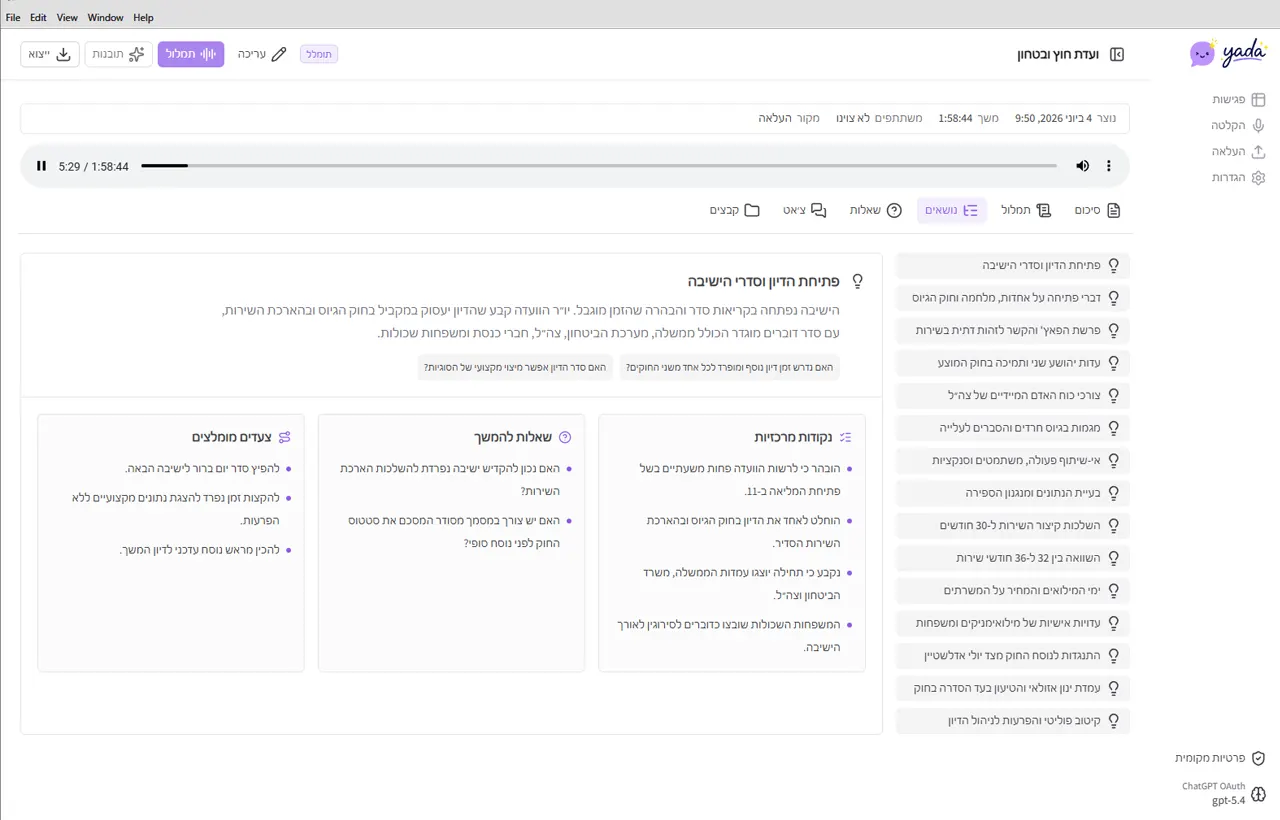Collapse the sidebar with panel icon
This screenshot has width=1280, height=820.
click(x=1117, y=54)
